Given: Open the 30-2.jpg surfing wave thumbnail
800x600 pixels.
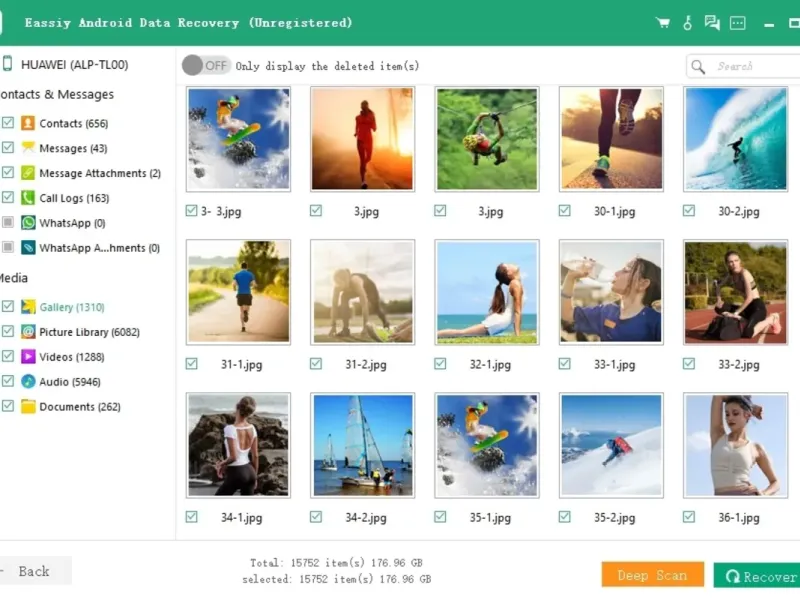Looking at the screenshot, I should click(736, 139).
